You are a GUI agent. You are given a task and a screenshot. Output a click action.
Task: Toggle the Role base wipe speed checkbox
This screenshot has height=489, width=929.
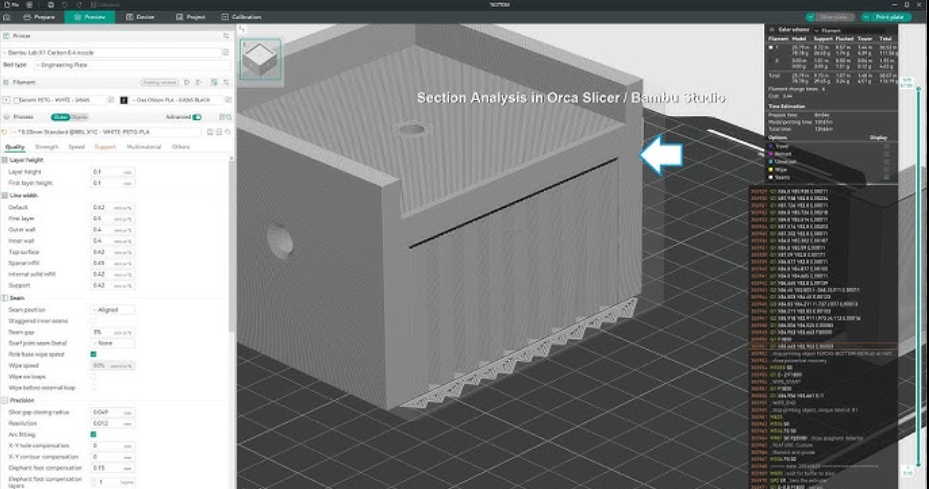click(93, 354)
